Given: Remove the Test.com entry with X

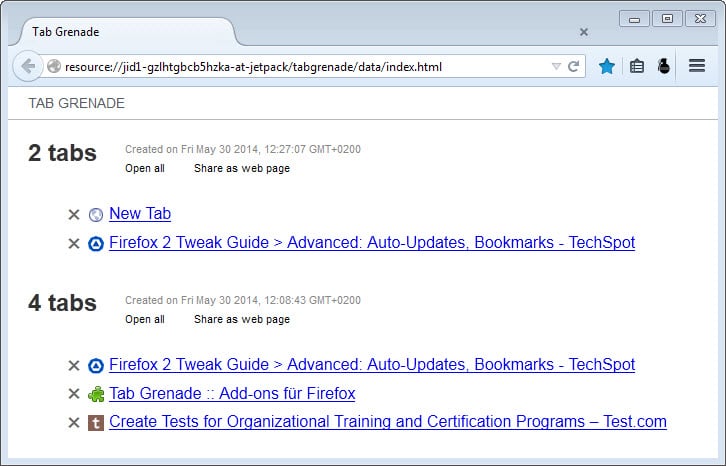Looking at the screenshot, I should 73,423.
